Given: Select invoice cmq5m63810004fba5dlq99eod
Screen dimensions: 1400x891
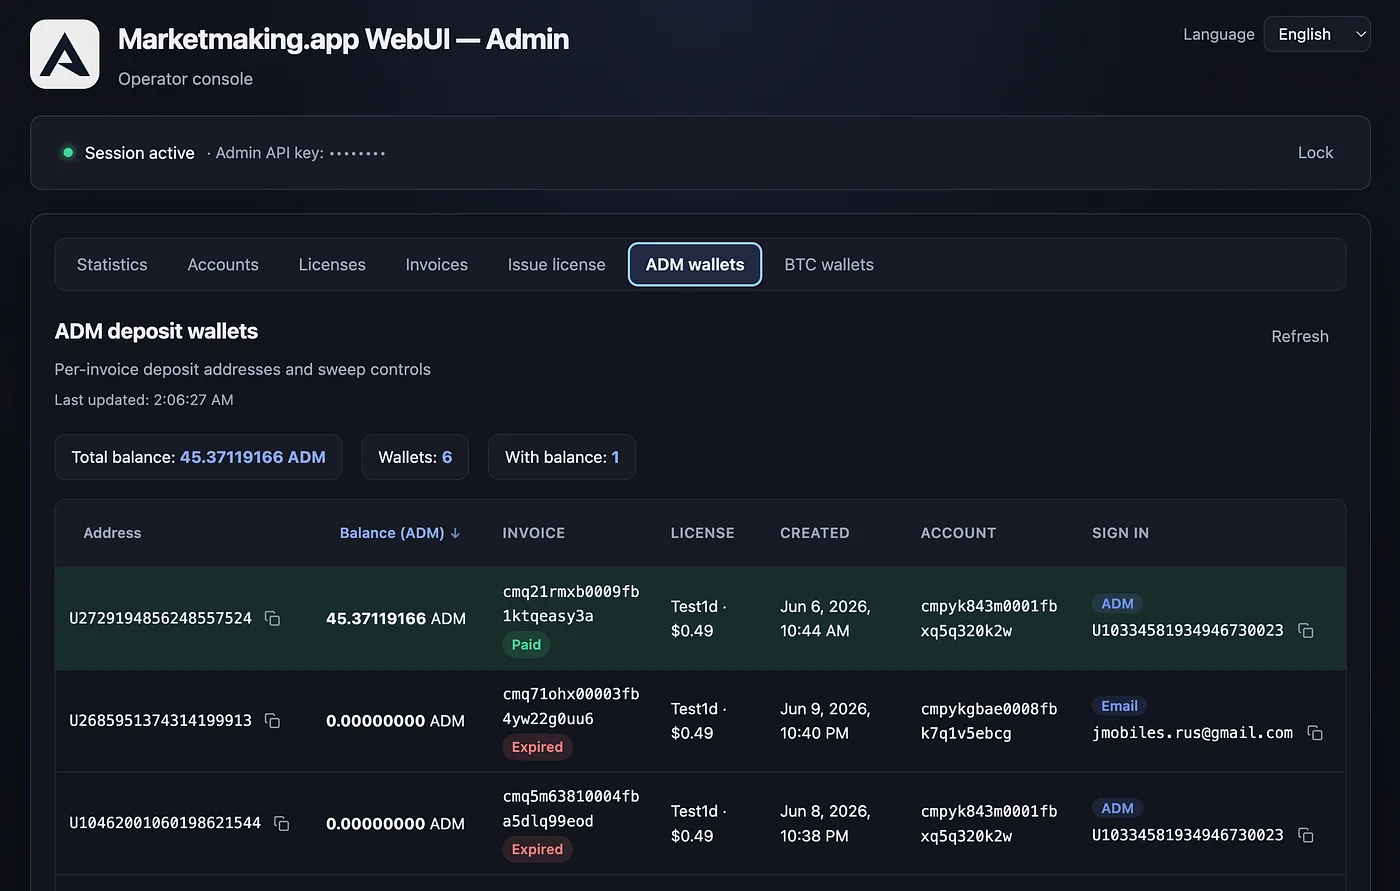Looking at the screenshot, I should click(571, 809).
